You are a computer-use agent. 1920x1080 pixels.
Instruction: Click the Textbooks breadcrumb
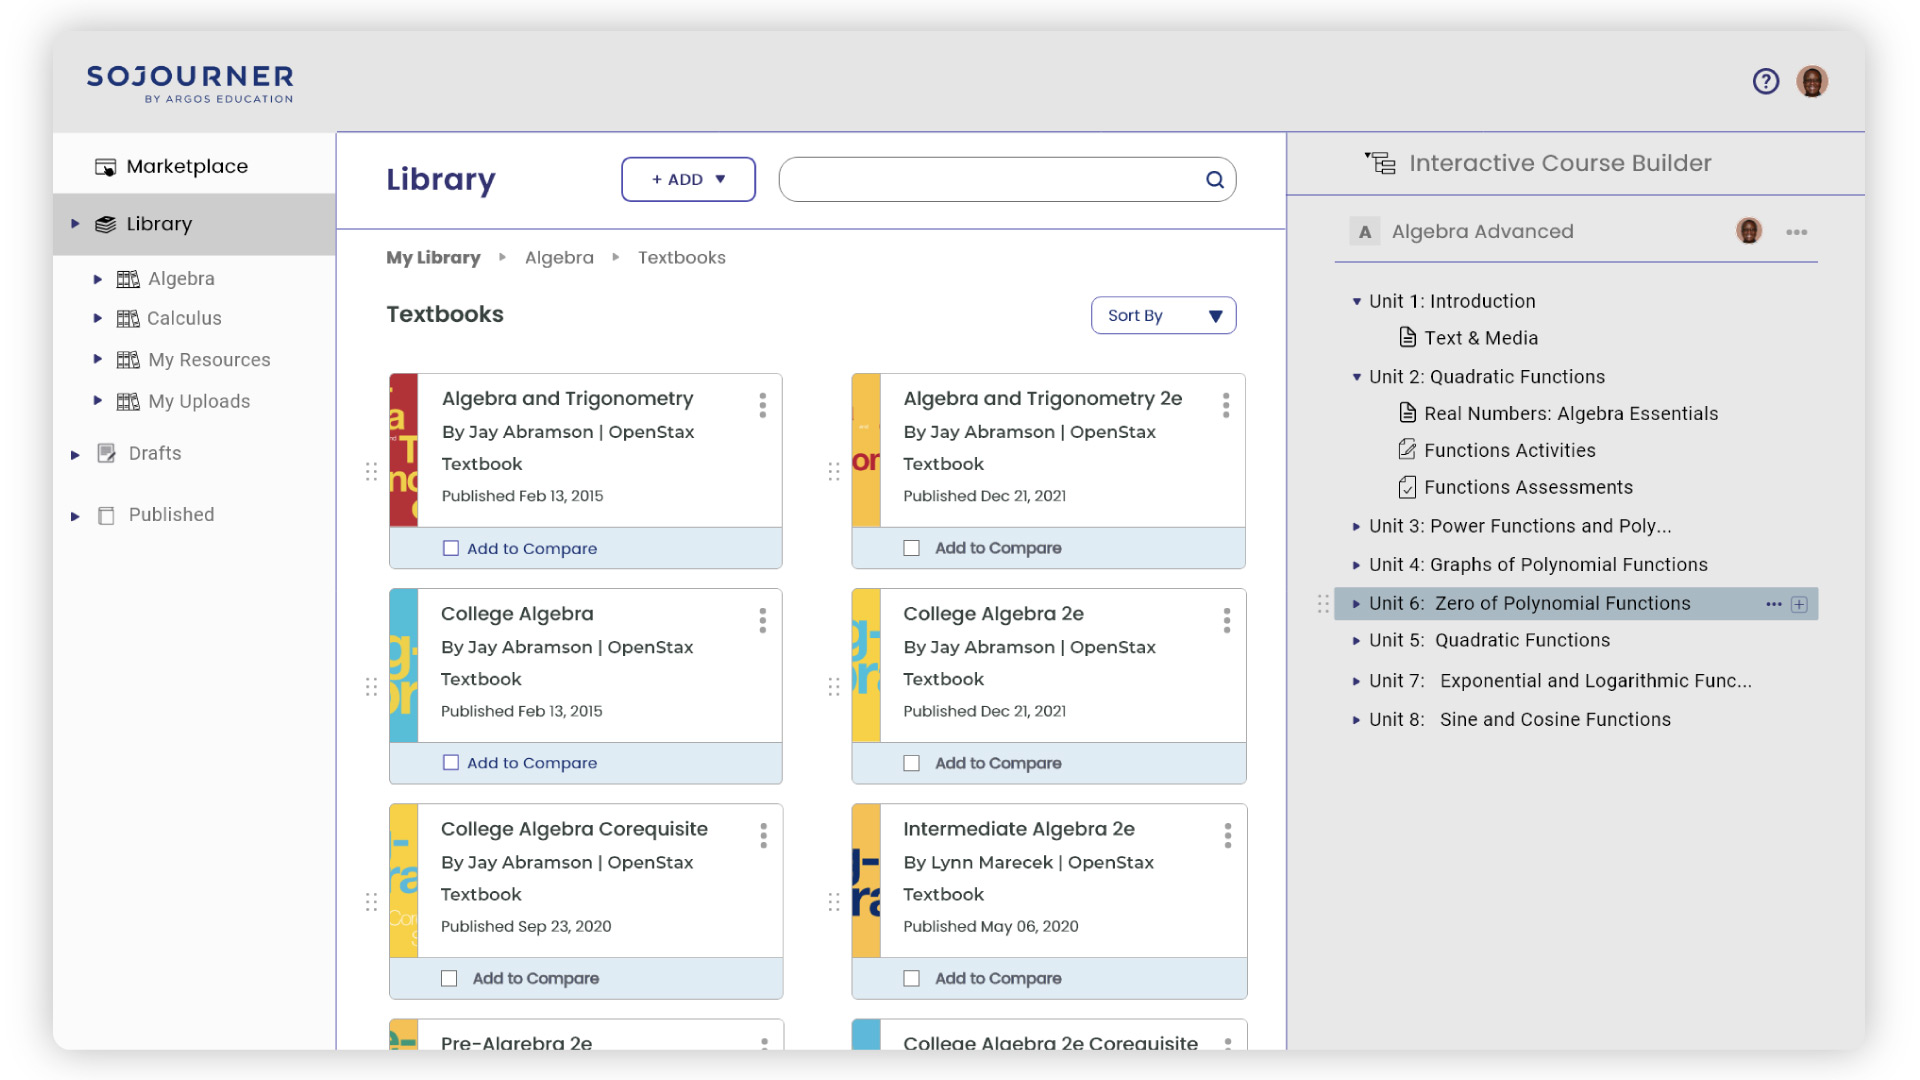pyautogui.click(x=682, y=257)
